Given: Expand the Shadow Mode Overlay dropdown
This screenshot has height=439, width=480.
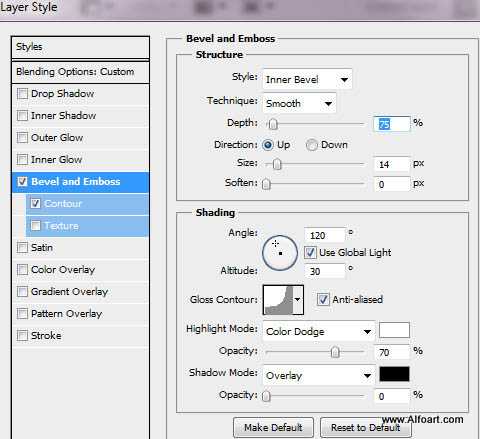Looking at the screenshot, I should point(319,376).
